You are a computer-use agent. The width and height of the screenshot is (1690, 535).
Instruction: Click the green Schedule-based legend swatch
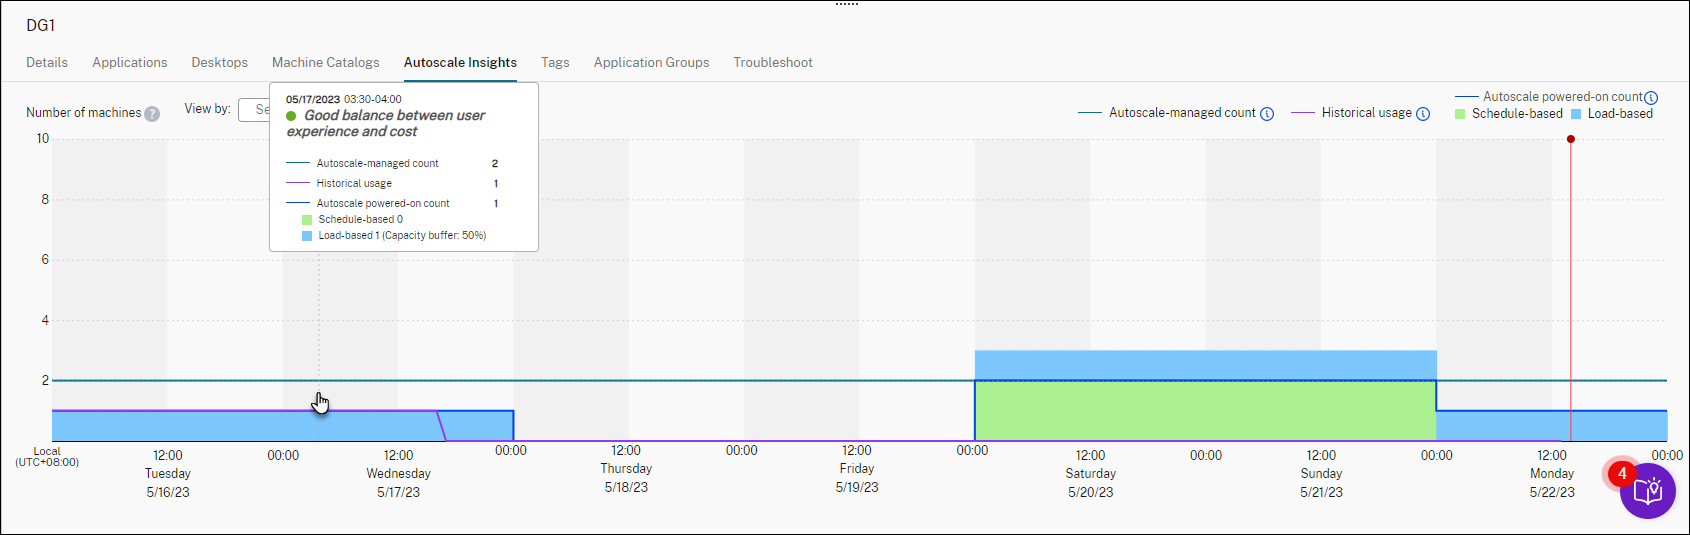tap(1460, 114)
